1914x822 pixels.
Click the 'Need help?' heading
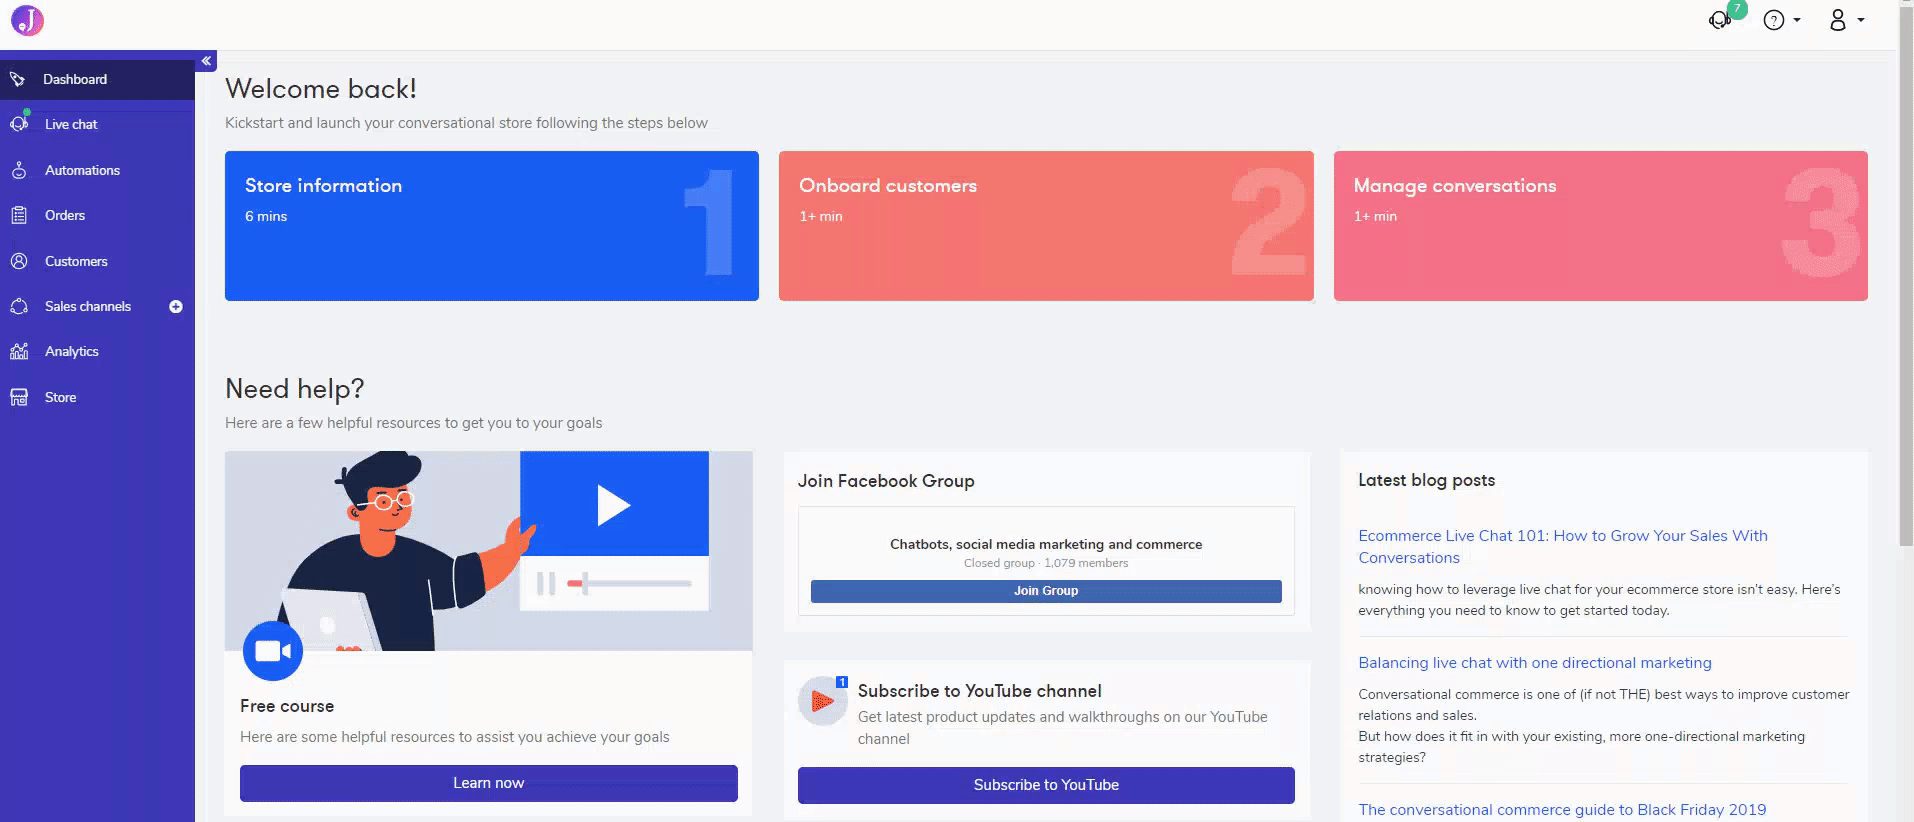(x=295, y=389)
